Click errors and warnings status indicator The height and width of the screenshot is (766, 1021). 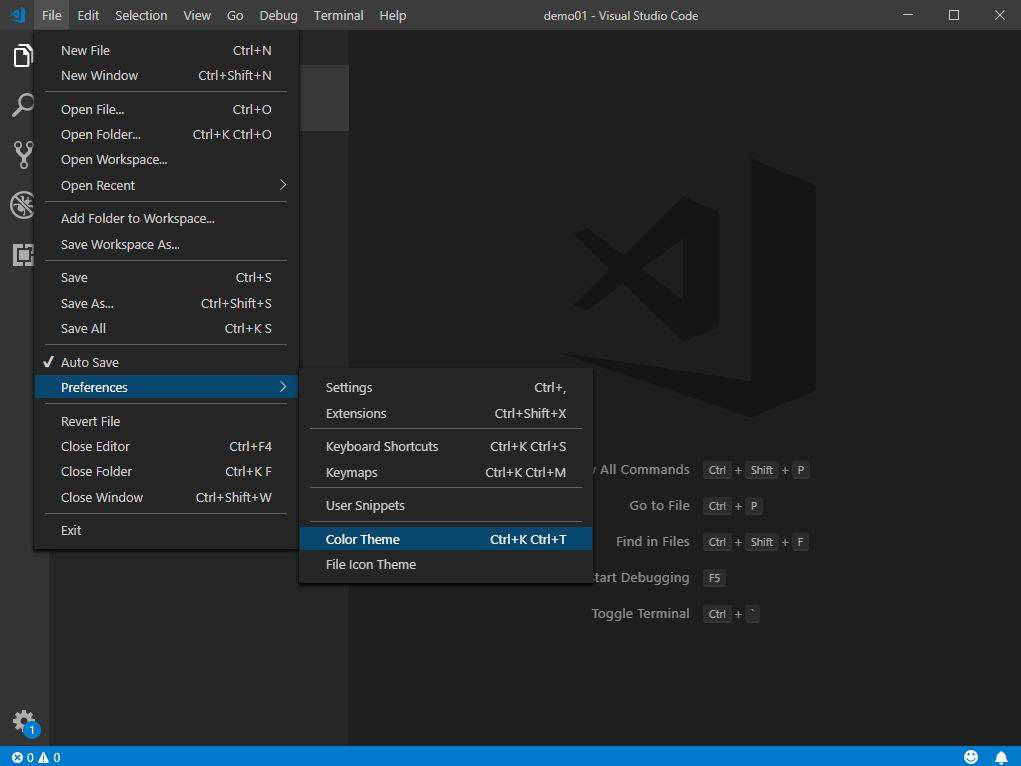pos(36,757)
